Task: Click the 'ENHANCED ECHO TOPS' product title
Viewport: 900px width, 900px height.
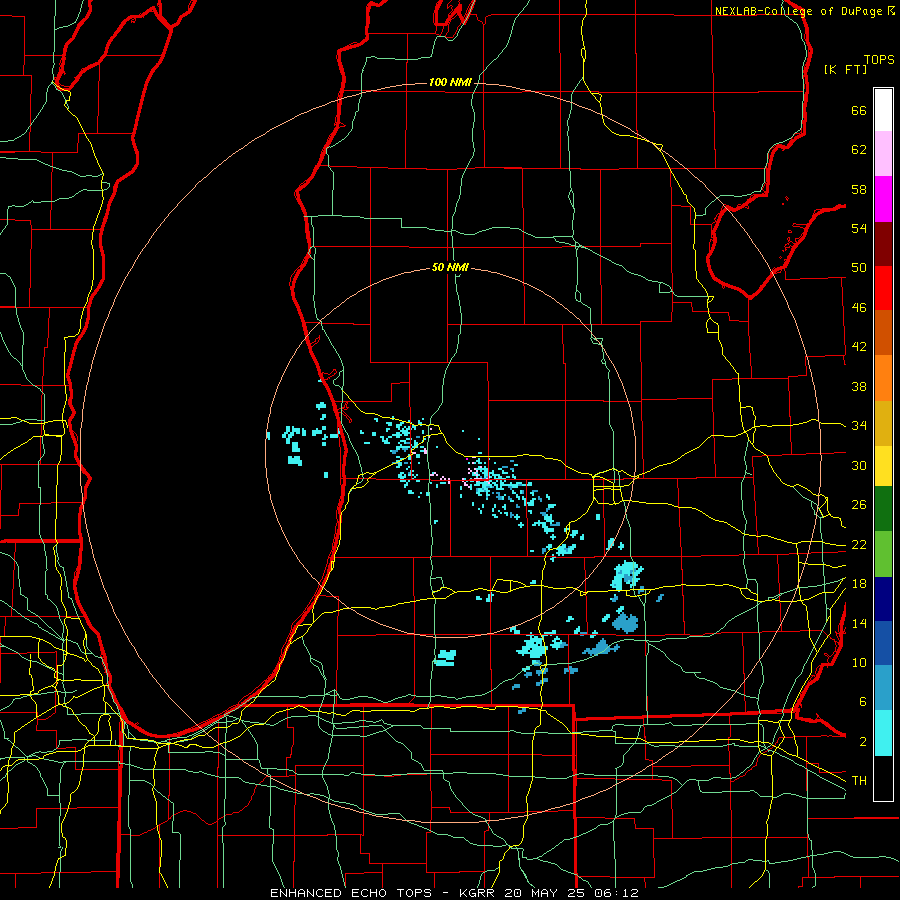Action: tap(351, 893)
